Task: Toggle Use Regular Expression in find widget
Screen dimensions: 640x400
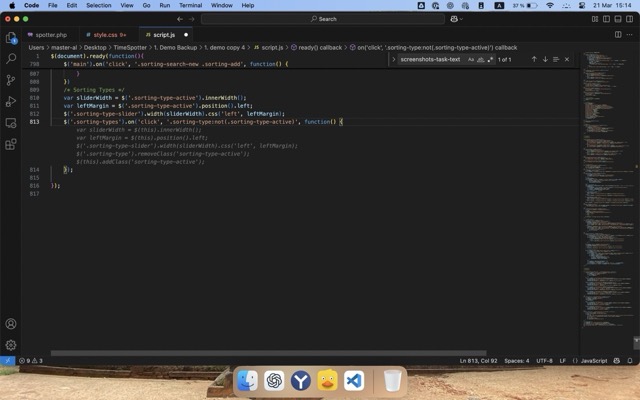Action: (489, 59)
